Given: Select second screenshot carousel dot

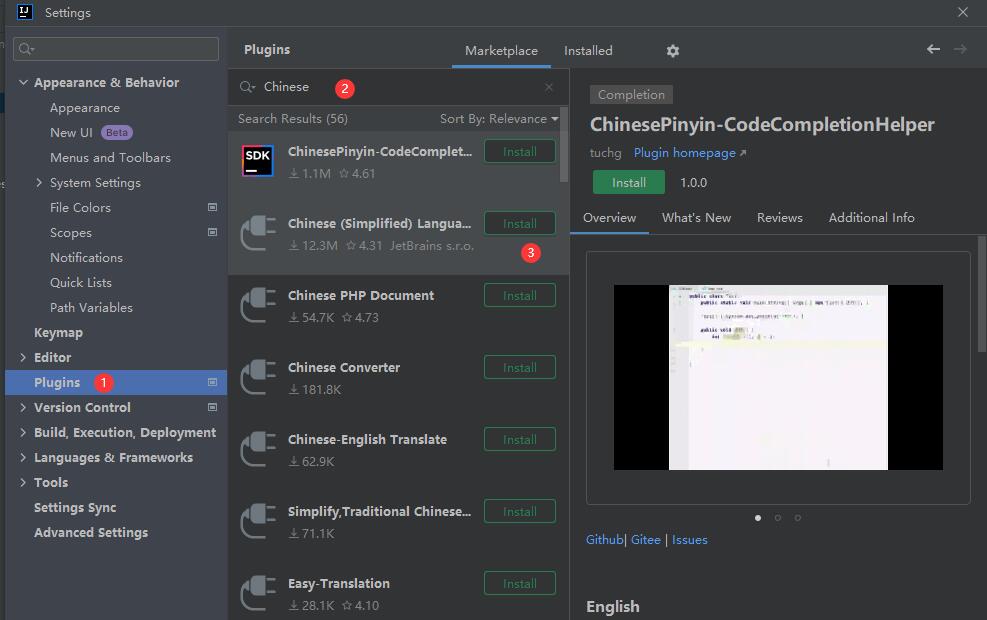Looking at the screenshot, I should [x=778, y=518].
